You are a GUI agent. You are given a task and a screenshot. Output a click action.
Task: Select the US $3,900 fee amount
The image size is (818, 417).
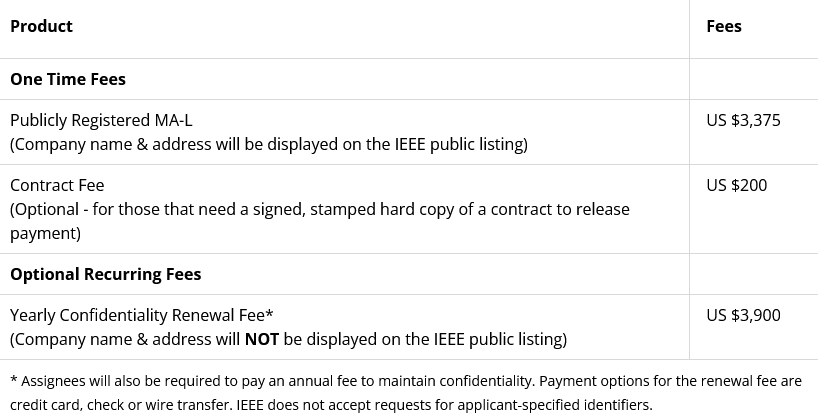pos(743,315)
